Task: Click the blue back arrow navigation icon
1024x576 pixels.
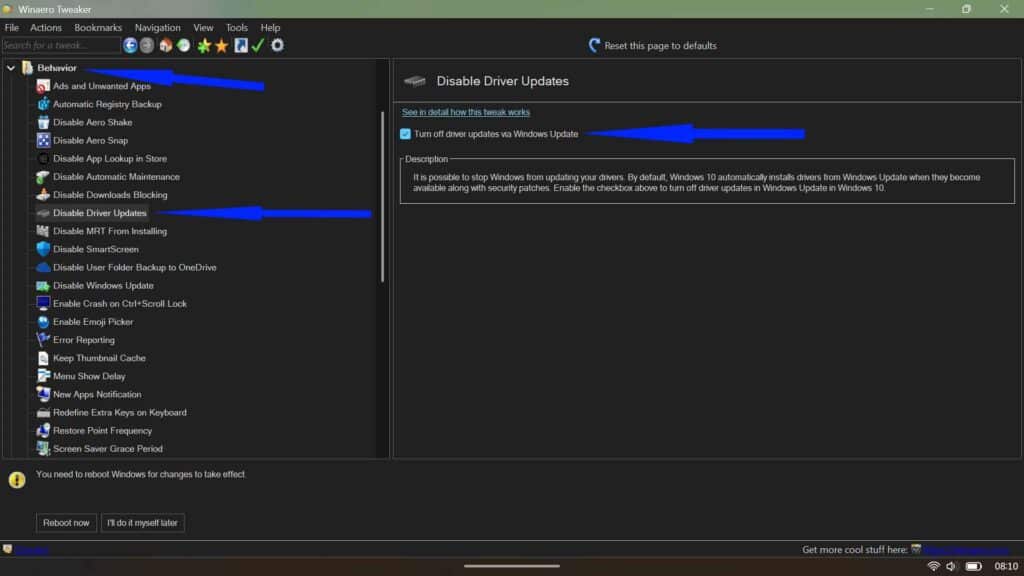Action: 128,45
